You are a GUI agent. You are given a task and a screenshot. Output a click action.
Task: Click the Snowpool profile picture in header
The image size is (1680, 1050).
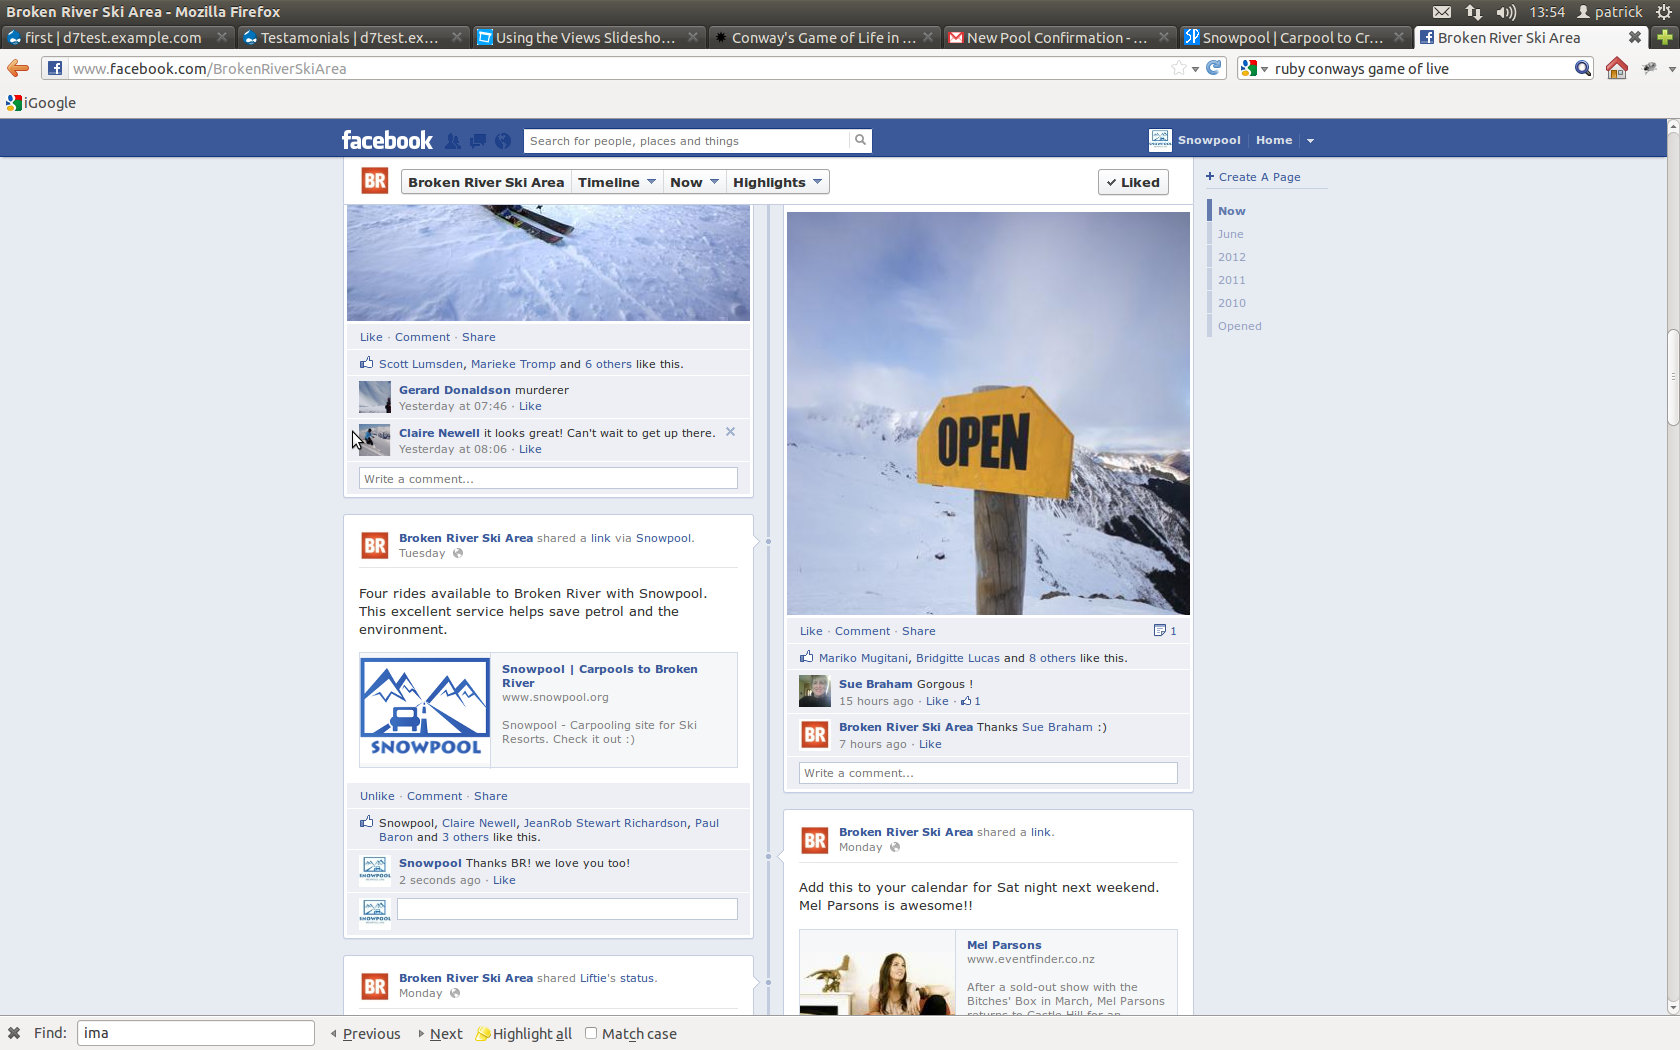(x=1160, y=140)
